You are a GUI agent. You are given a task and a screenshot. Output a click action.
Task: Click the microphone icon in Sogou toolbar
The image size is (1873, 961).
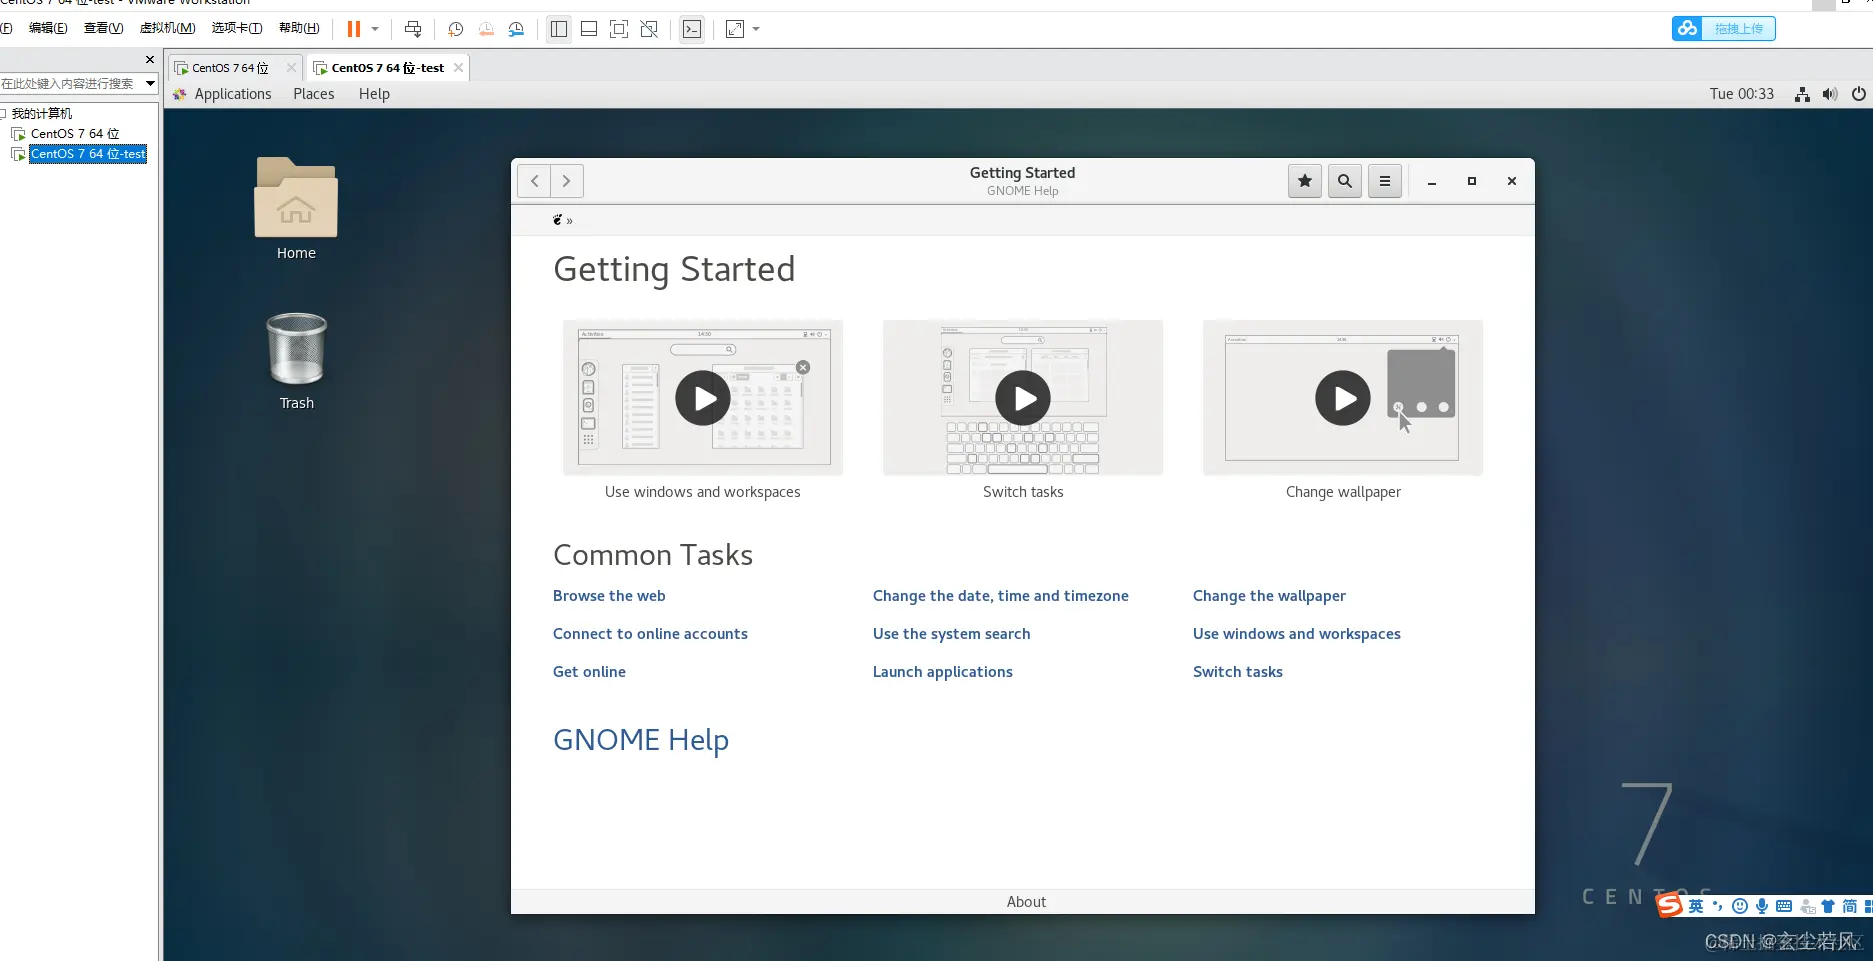pos(1762,906)
